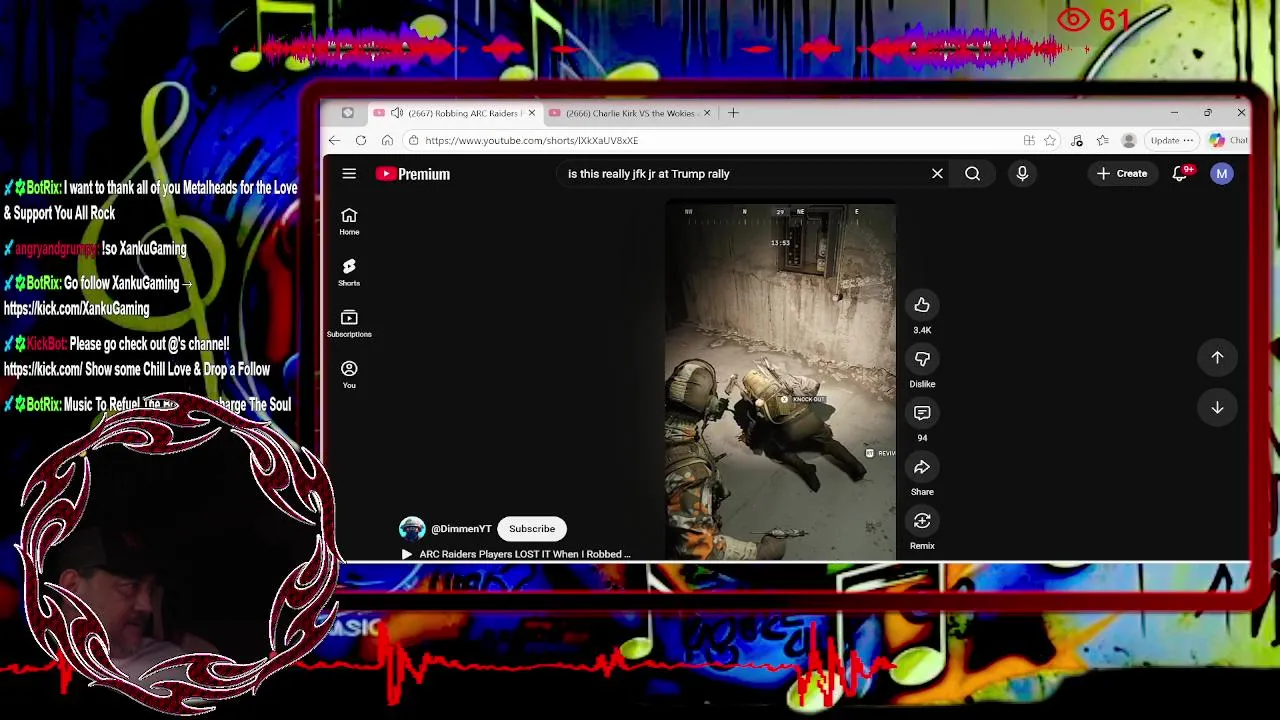The image size is (1280, 720).
Task: Open Shorts in YouTube sidebar
Action: 349,272
